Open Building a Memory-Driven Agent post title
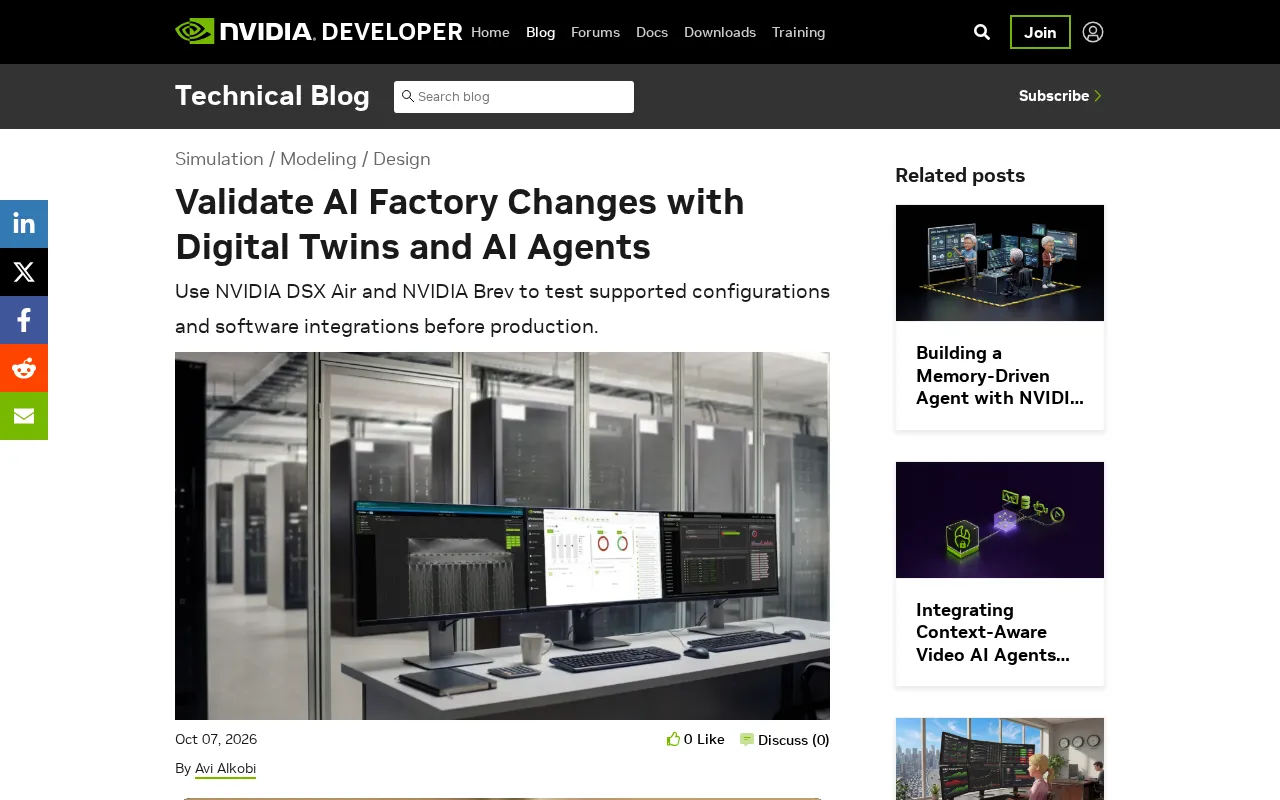This screenshot has height=800, width=1280. (x=1000, y=376)
